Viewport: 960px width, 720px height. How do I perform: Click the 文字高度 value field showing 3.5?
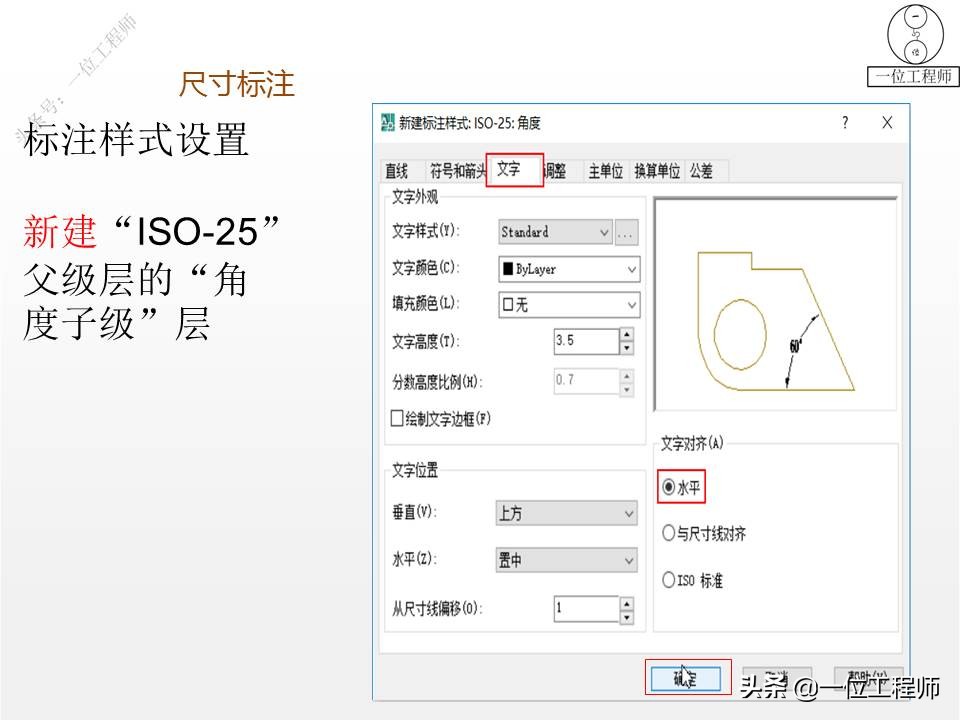pos(585,341)
